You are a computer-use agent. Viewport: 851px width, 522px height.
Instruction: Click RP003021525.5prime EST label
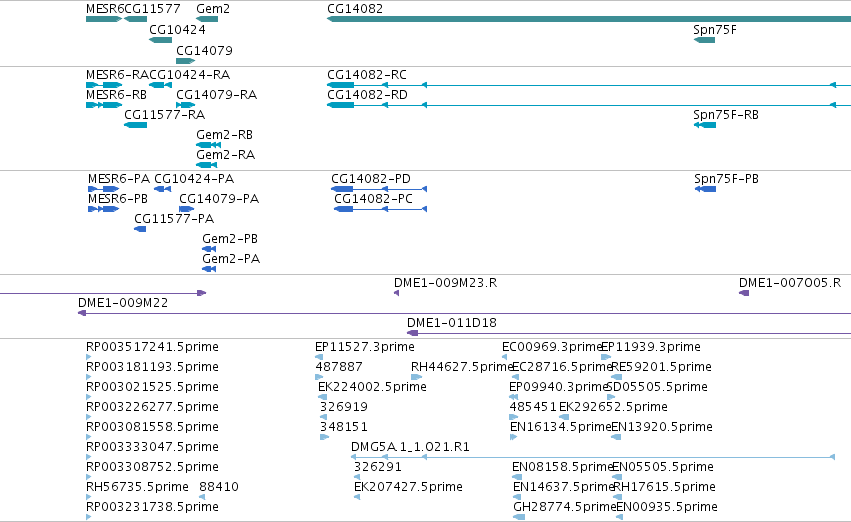153,387
